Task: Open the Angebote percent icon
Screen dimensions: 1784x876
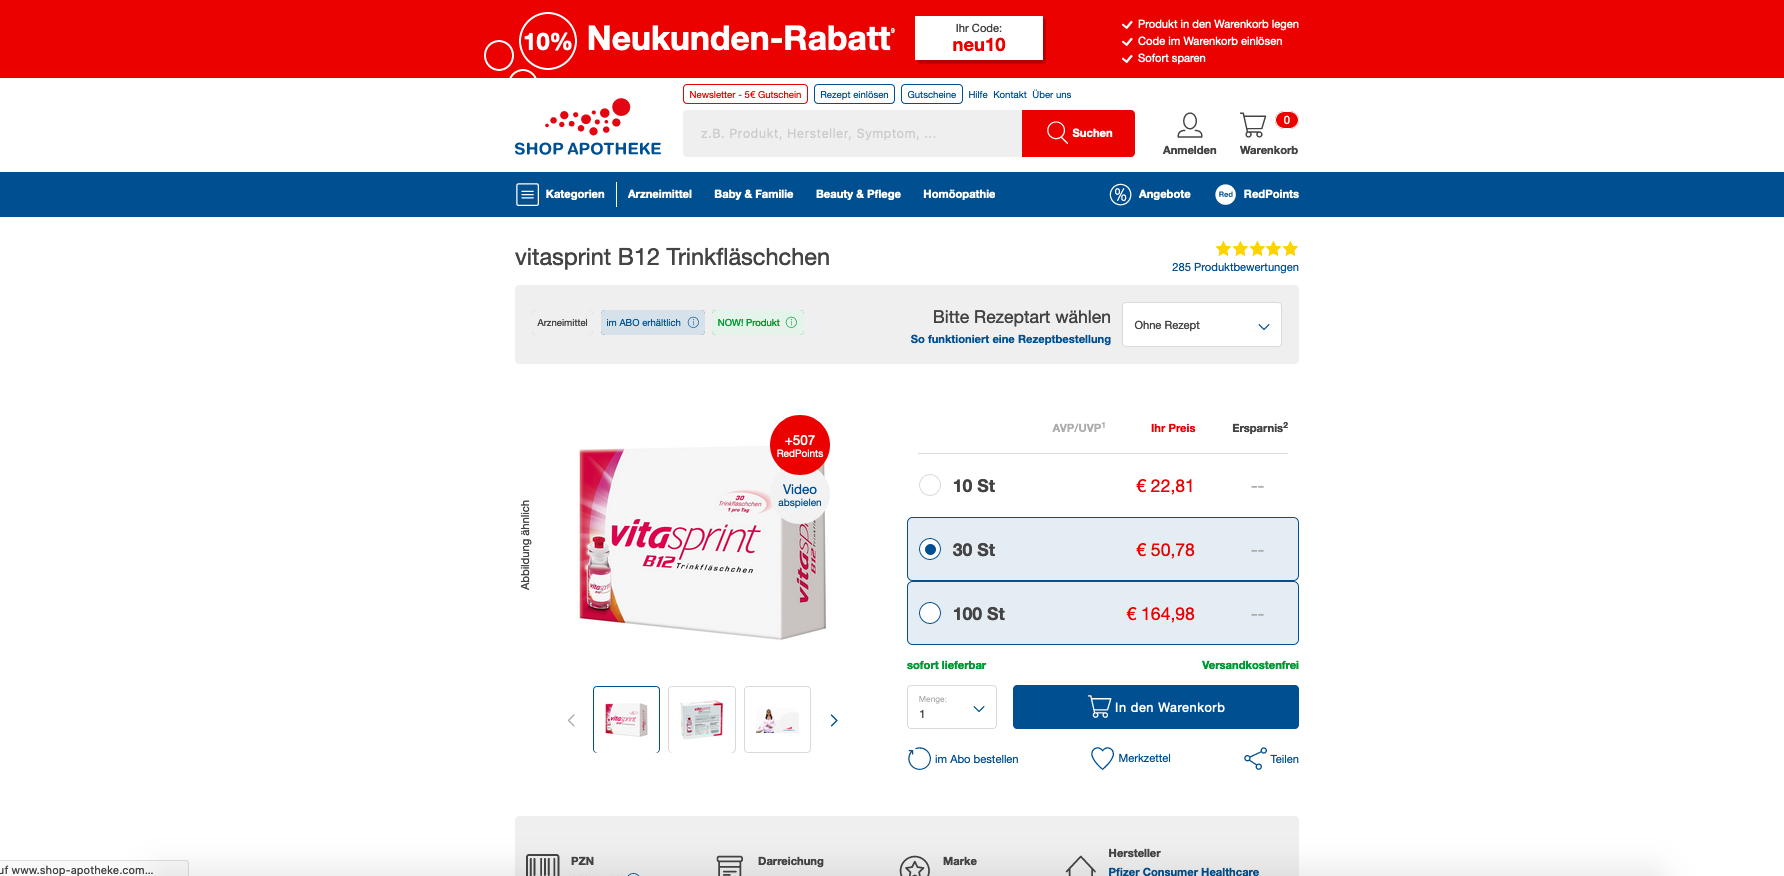Action: [x=1120, y=194]
